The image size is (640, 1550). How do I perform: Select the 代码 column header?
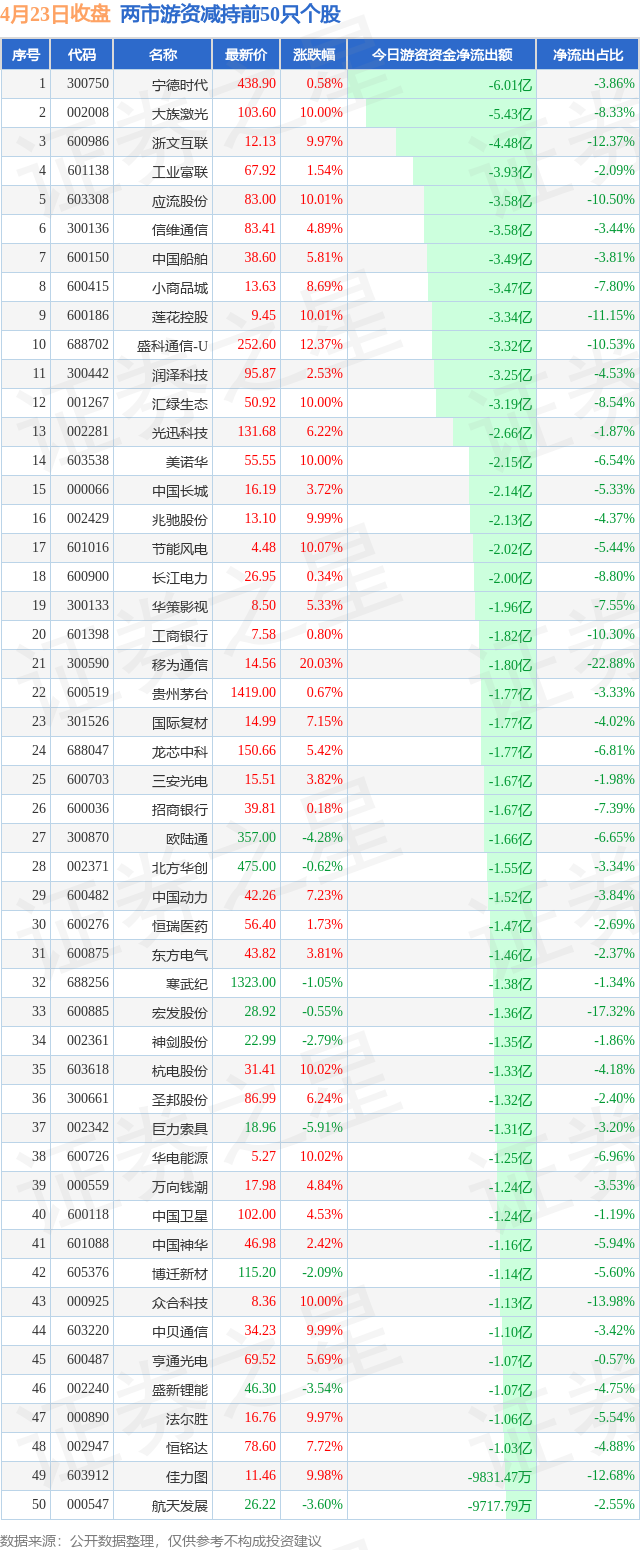(x=82, y=55)
